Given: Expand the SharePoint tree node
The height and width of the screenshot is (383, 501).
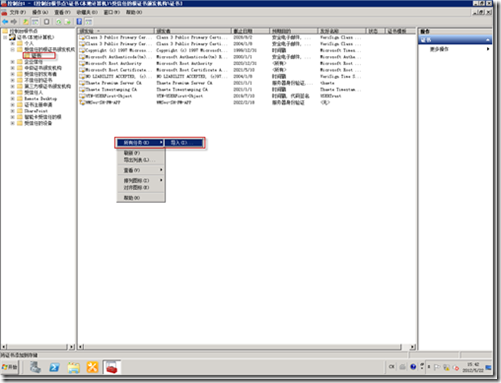Looking at the screenshot, I should click(13, 111).
